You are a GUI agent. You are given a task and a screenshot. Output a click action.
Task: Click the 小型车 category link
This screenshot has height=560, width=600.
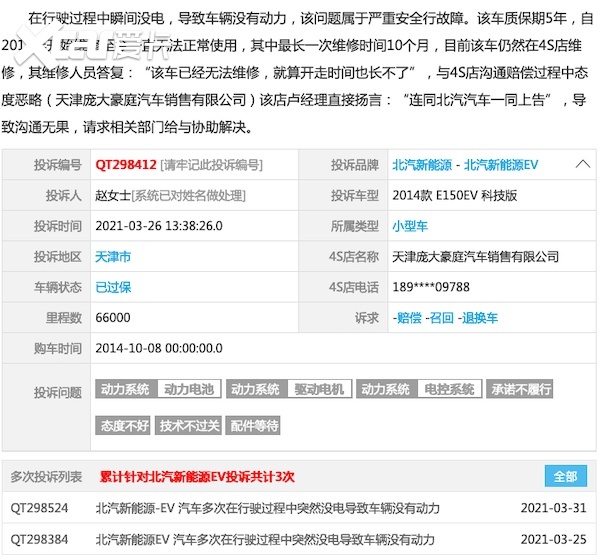coord(410,226)
